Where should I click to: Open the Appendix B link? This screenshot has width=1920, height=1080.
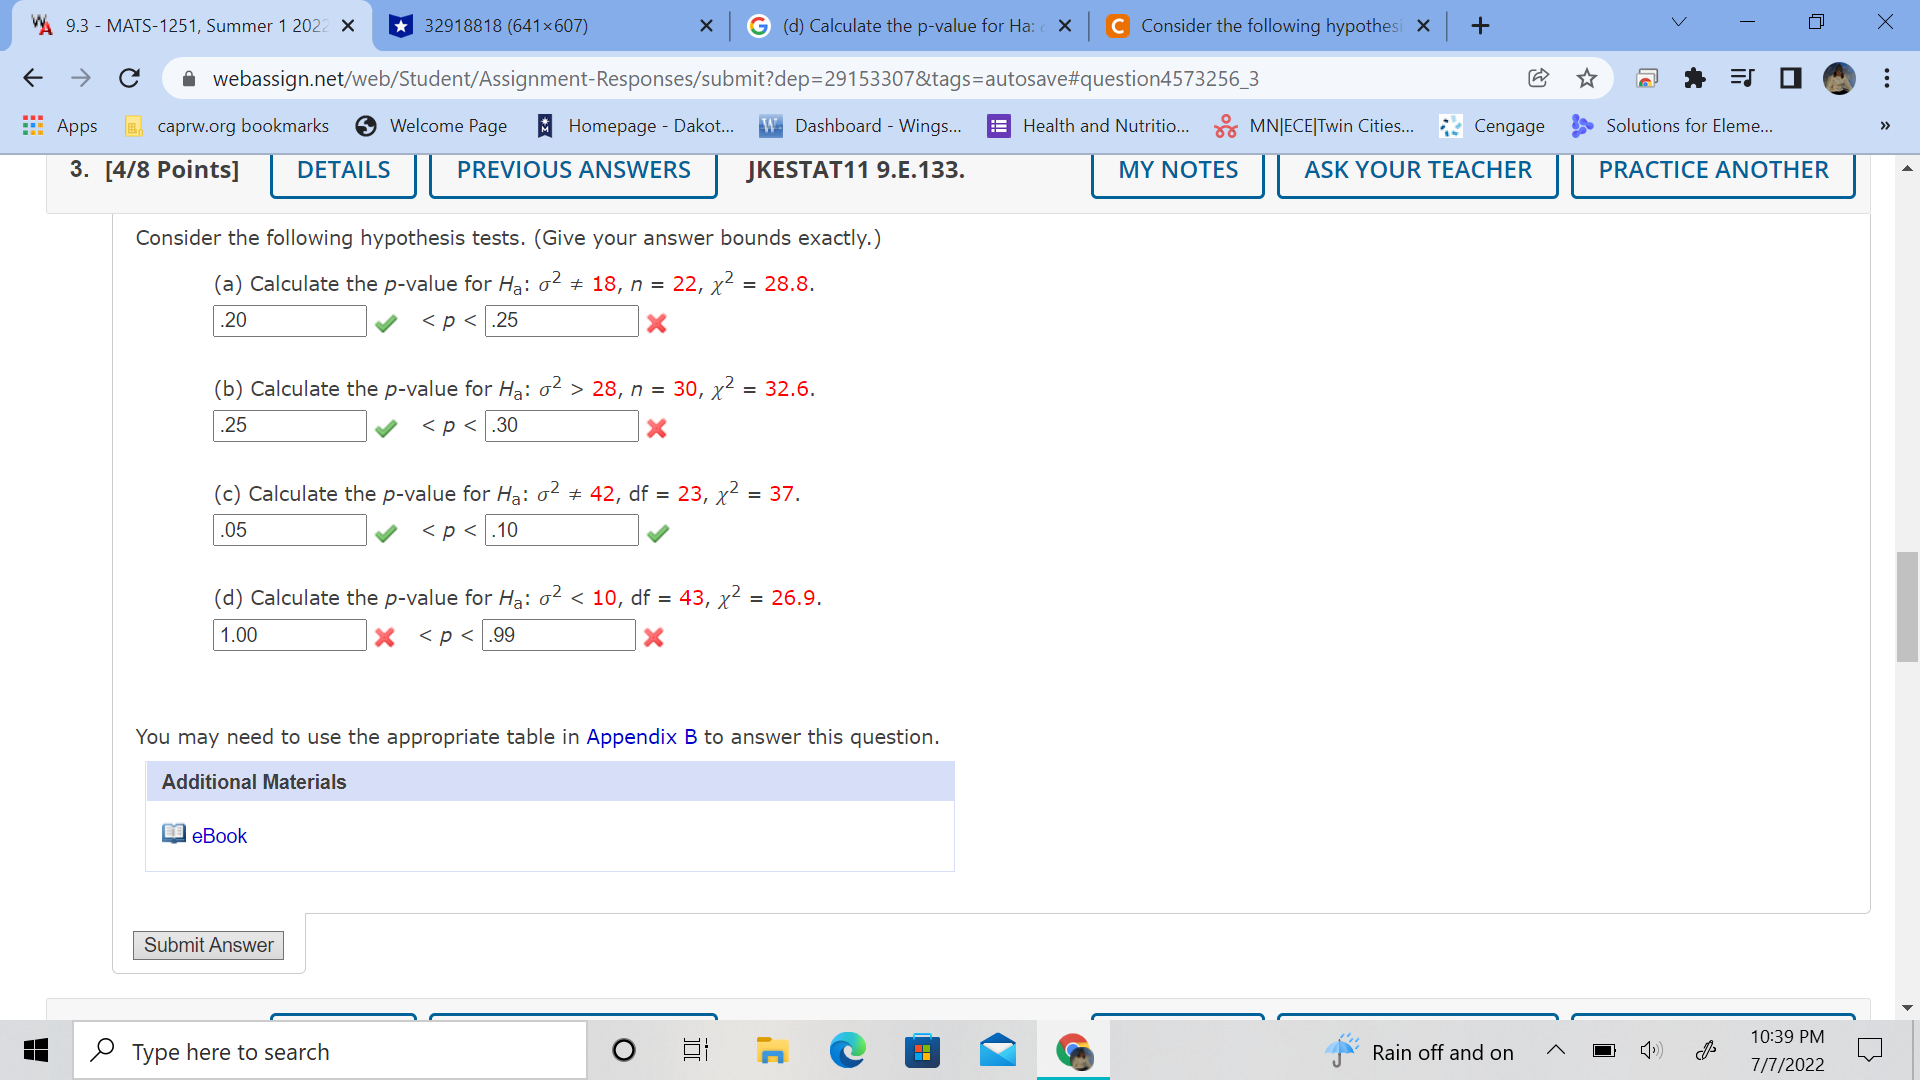click(x=641, y=737)
